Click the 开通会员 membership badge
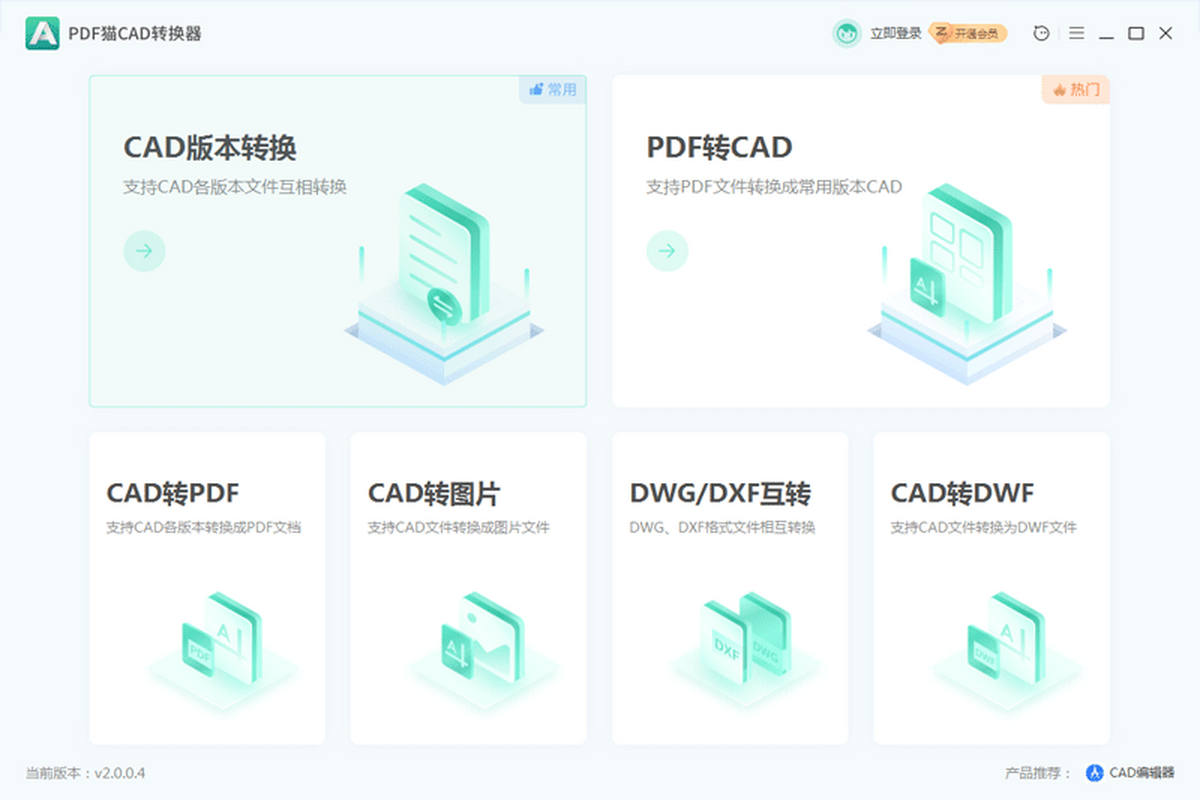Viewport: 1200px width, 800px height. (x=968, y=33)
